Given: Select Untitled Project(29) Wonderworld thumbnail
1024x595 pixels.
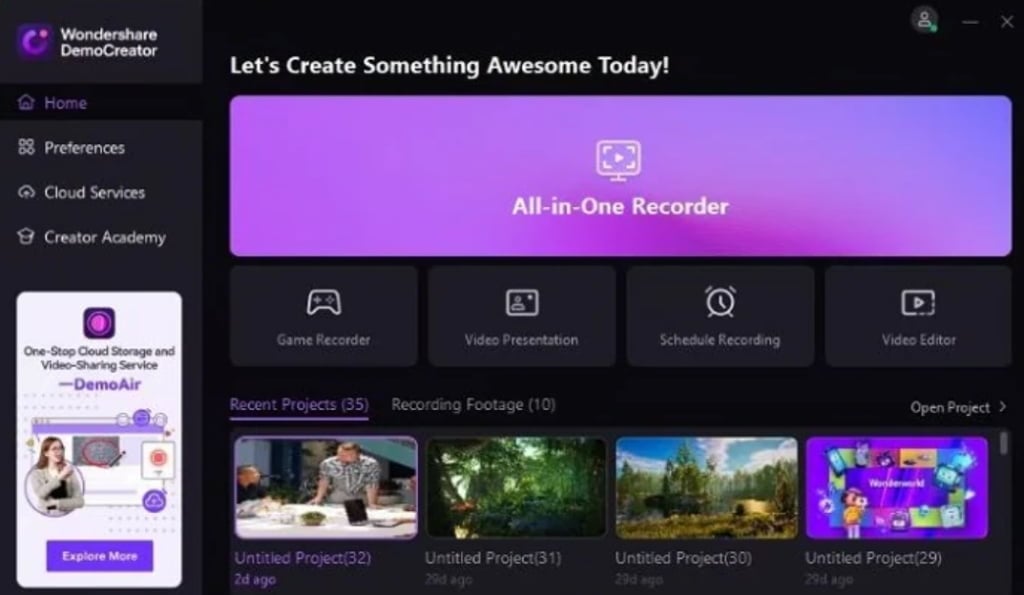Looking at the screenshot, I should click(896, 488).
